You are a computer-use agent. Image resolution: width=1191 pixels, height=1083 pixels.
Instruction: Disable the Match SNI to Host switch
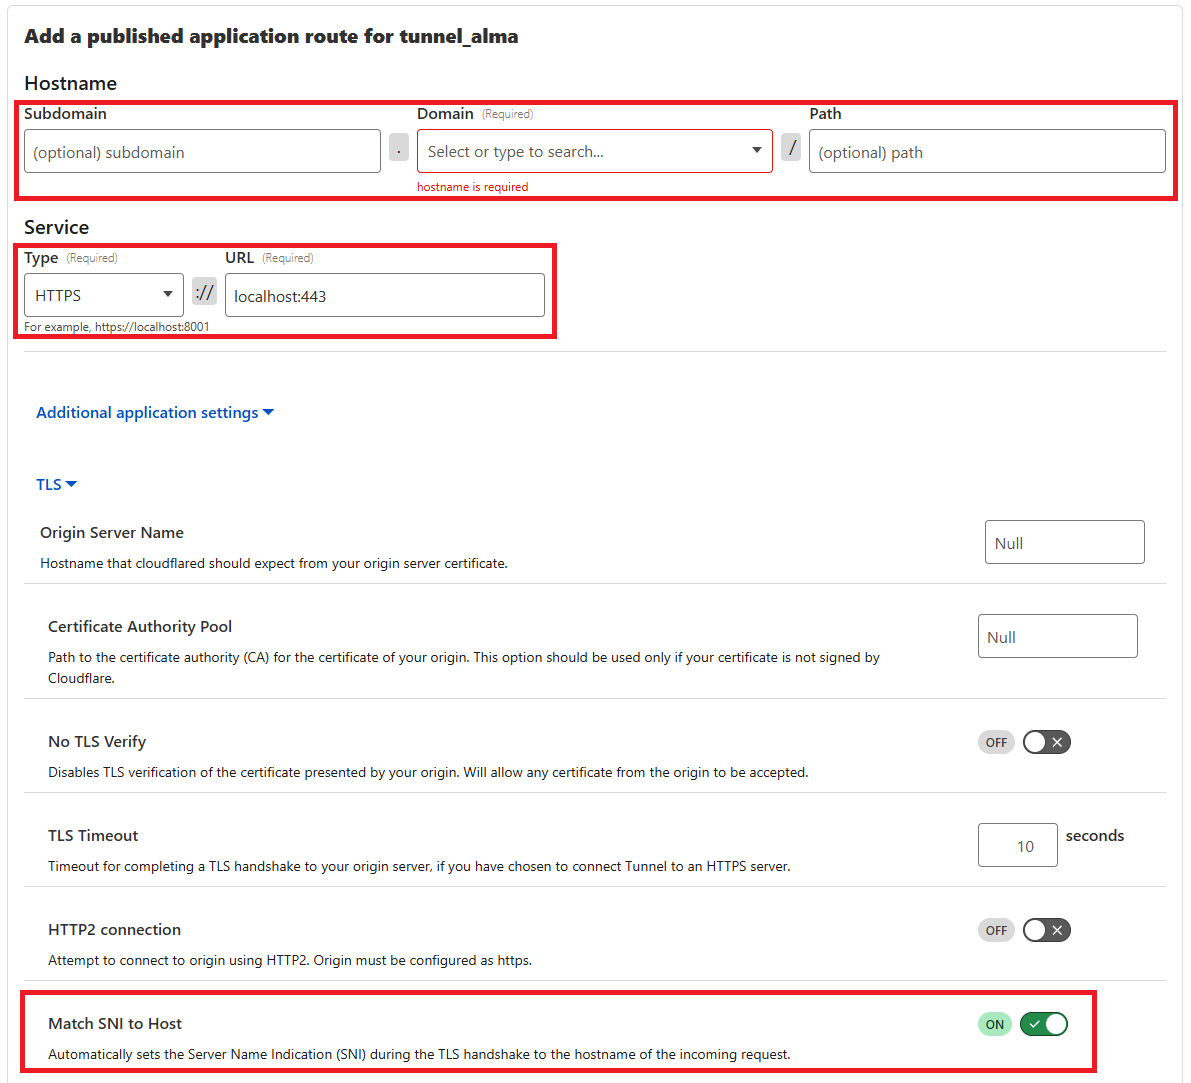point(1043,1023)
